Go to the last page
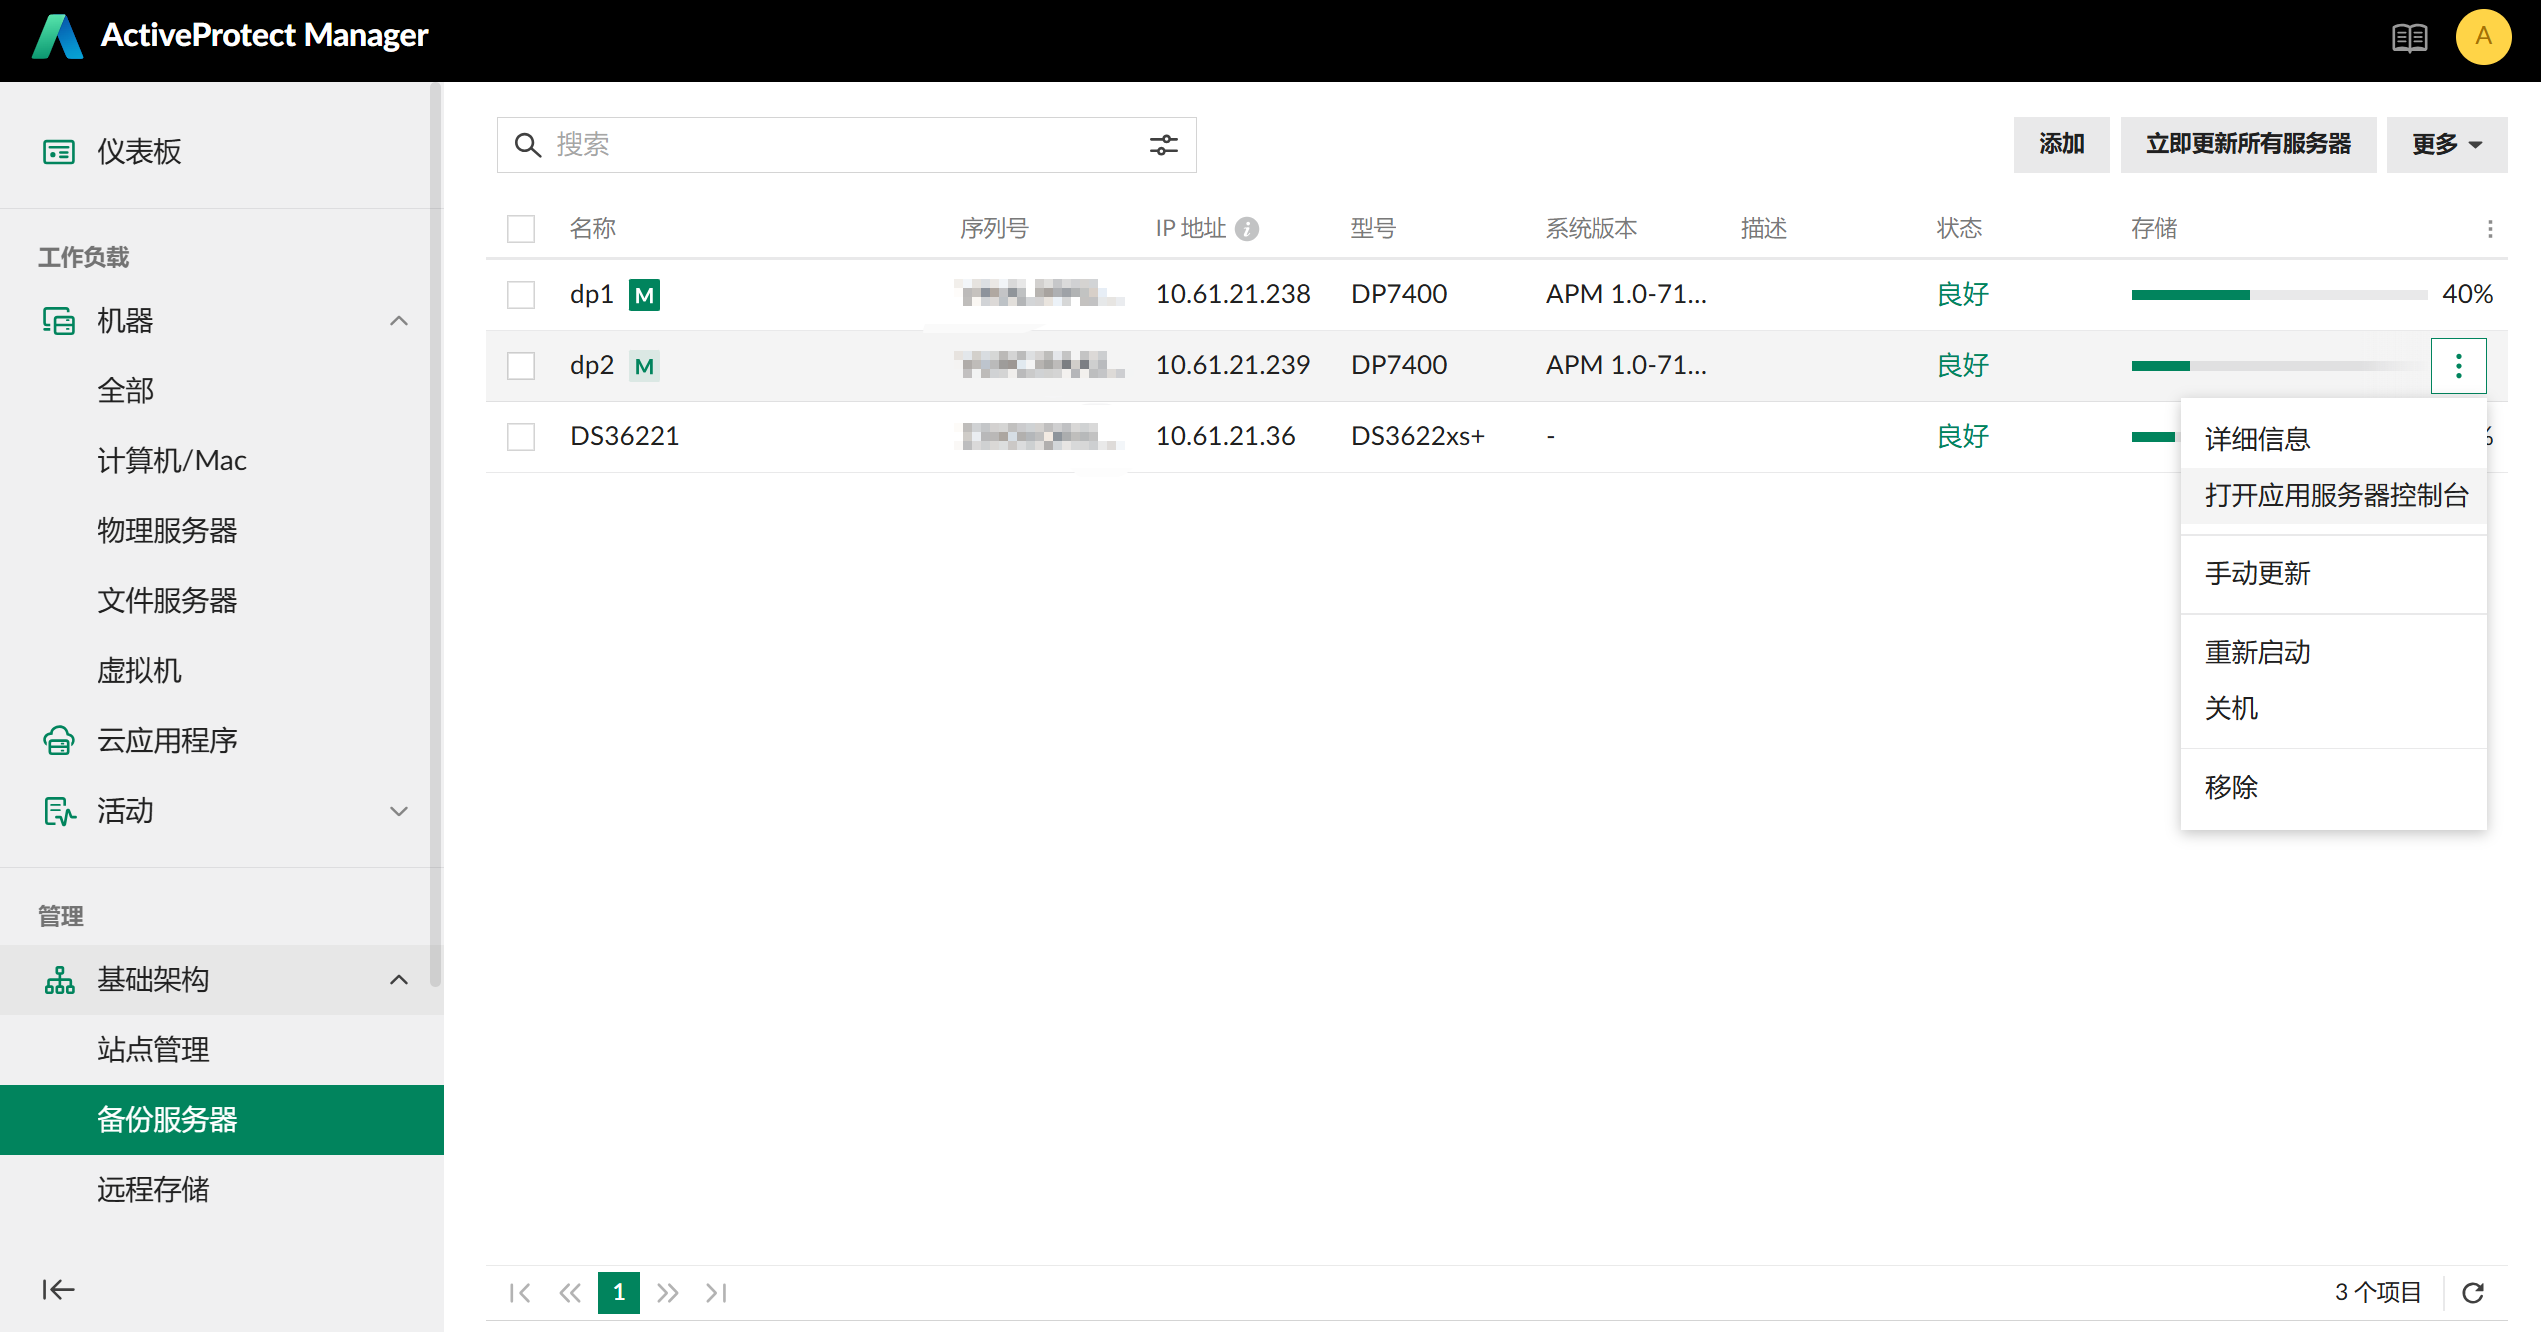 [x=716, y=1293]
